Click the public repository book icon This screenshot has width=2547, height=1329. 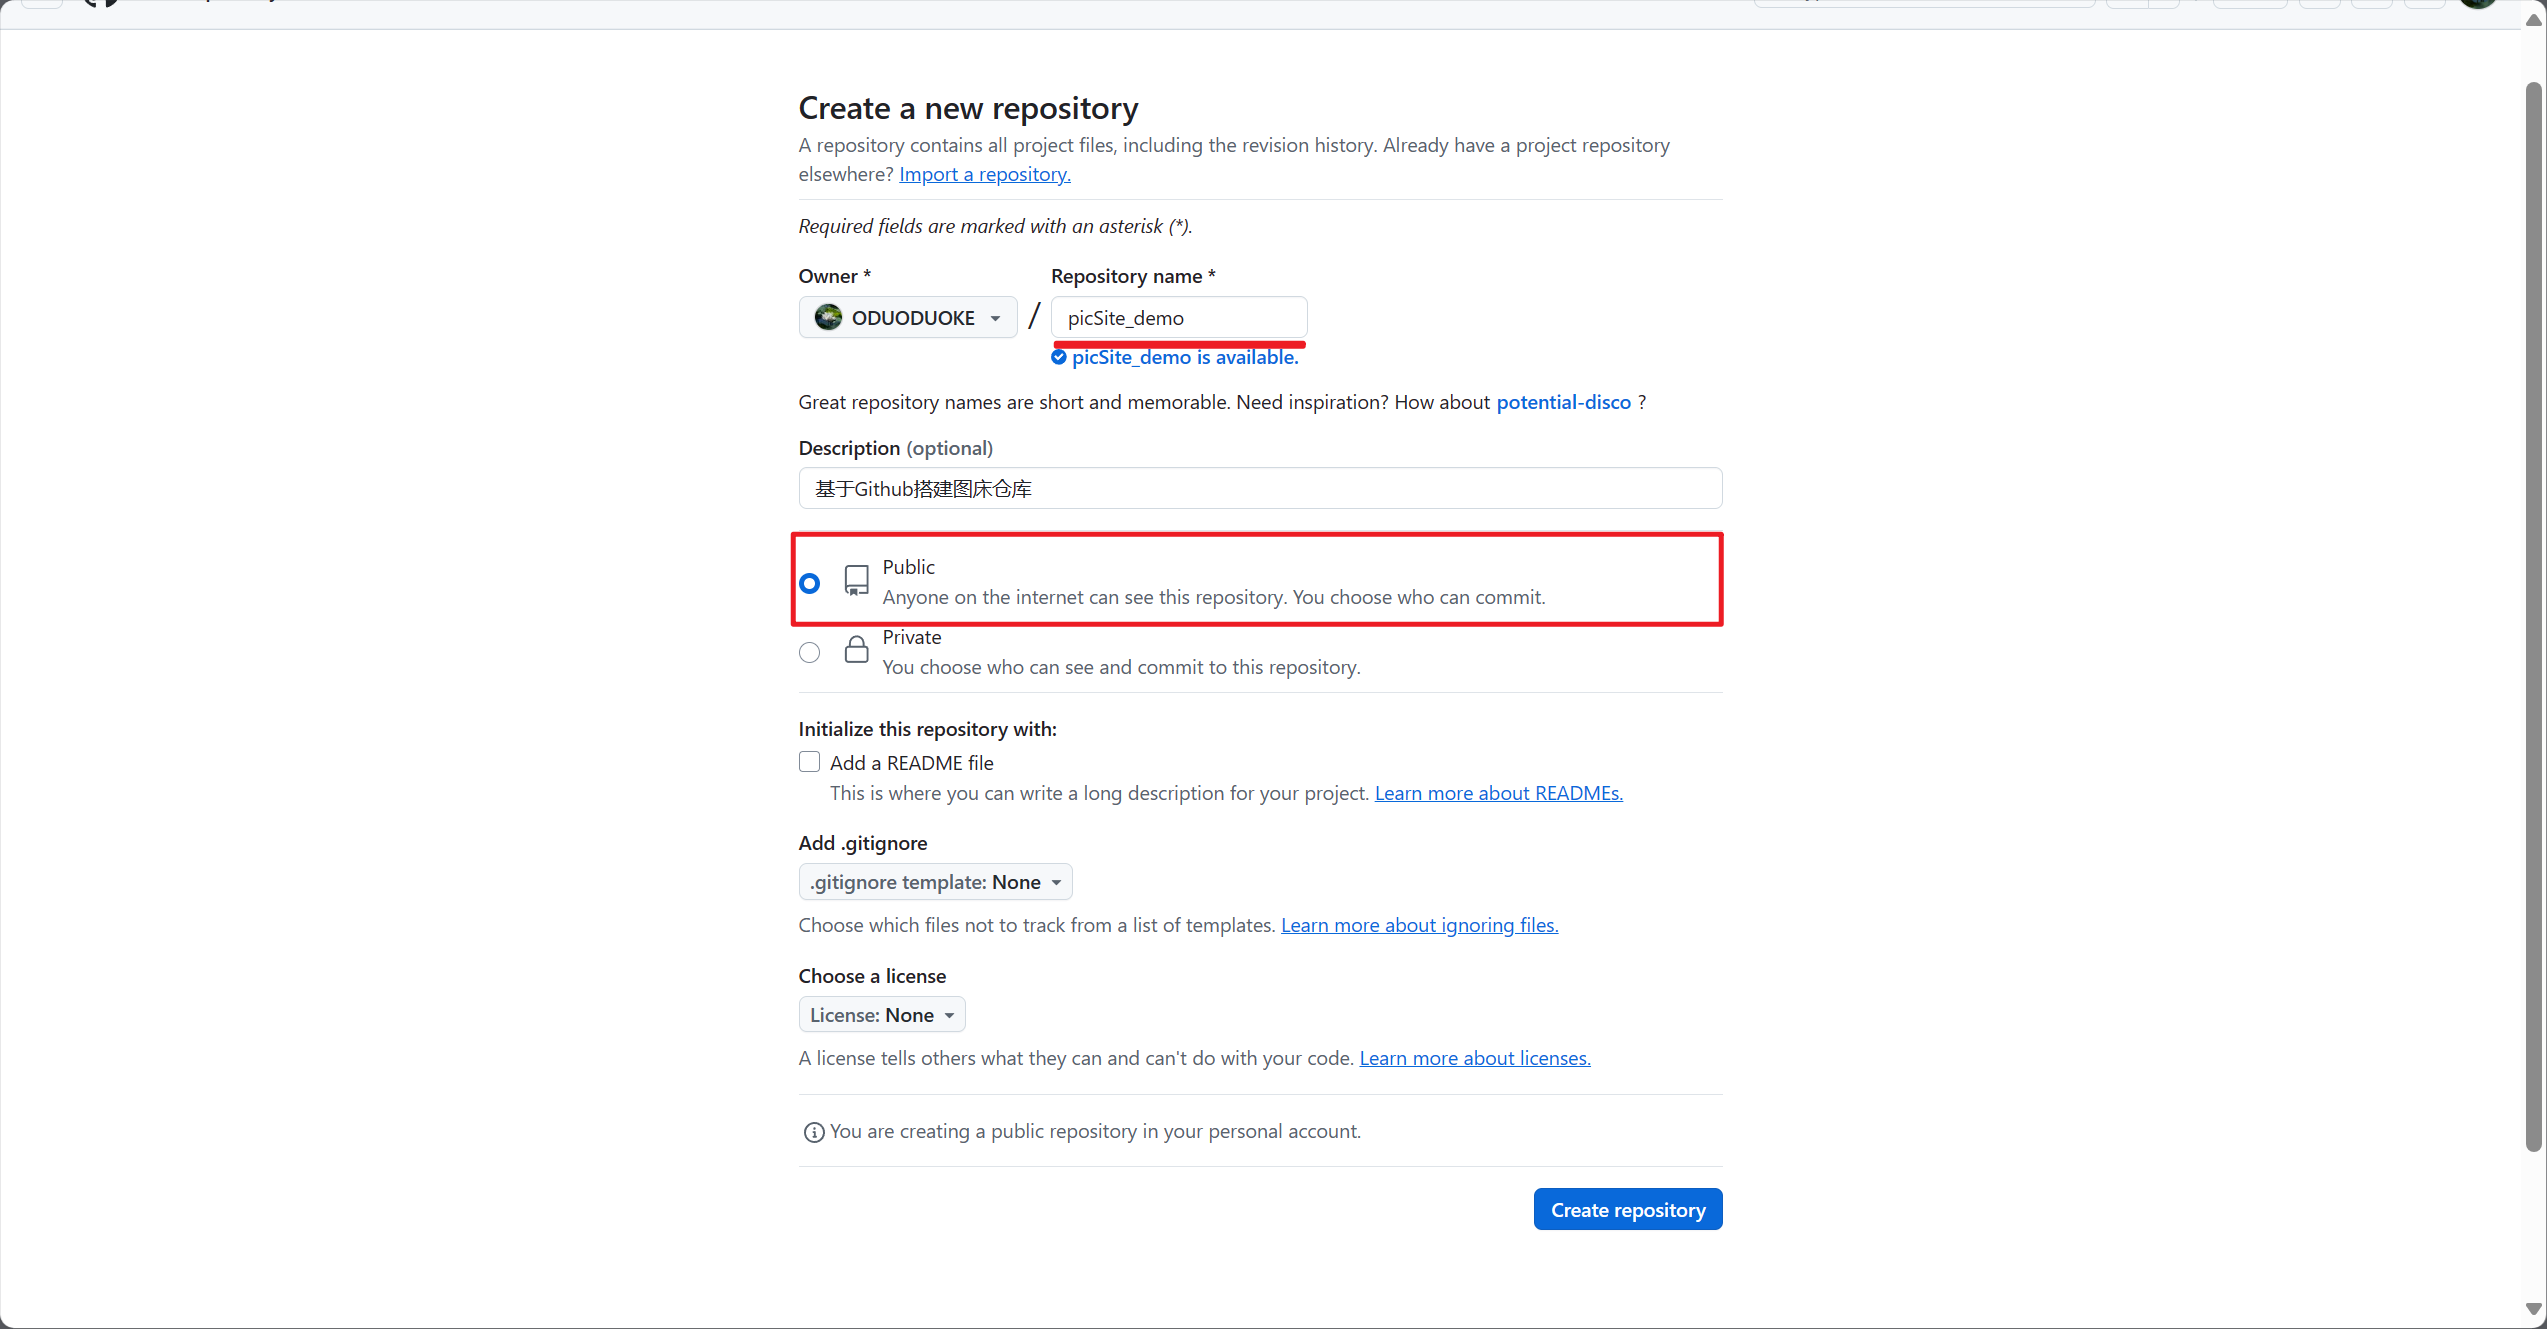click(x=856, y=581)
